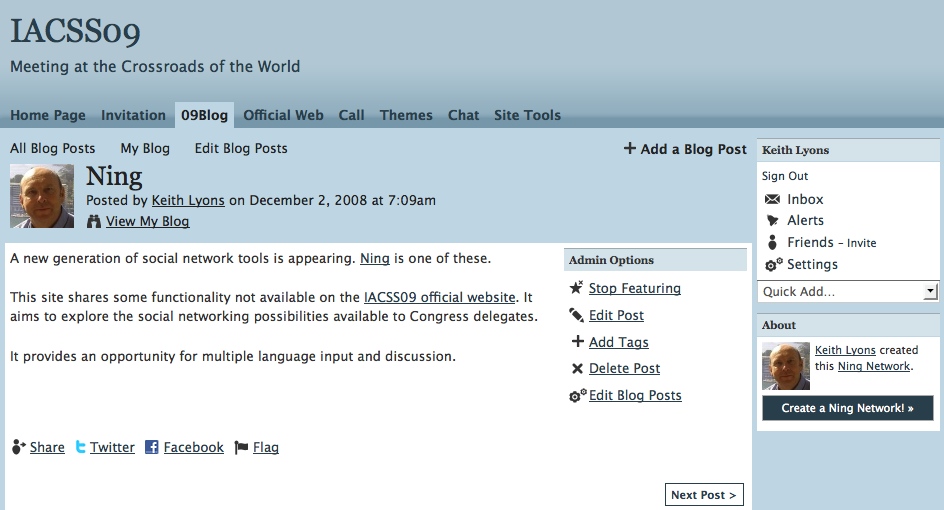Click the flag icon next to Flag
The height and width of the screenshot is (510, 944).
pos(241,447)
